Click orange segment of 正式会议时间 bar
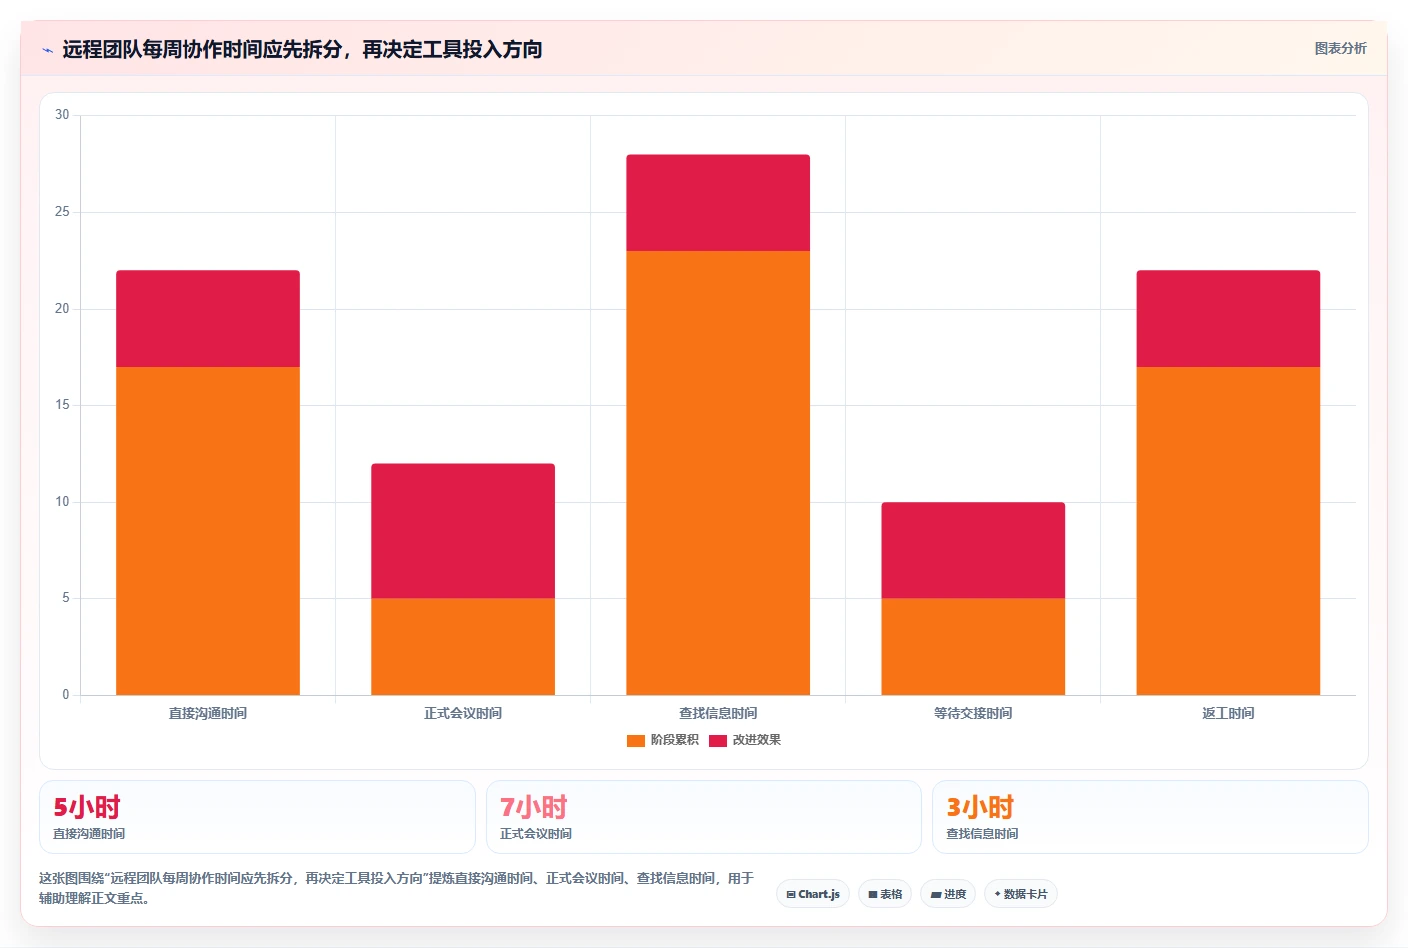Image resolution: width=1408 pixels, height=948 pixels. (x=463, y=647)
